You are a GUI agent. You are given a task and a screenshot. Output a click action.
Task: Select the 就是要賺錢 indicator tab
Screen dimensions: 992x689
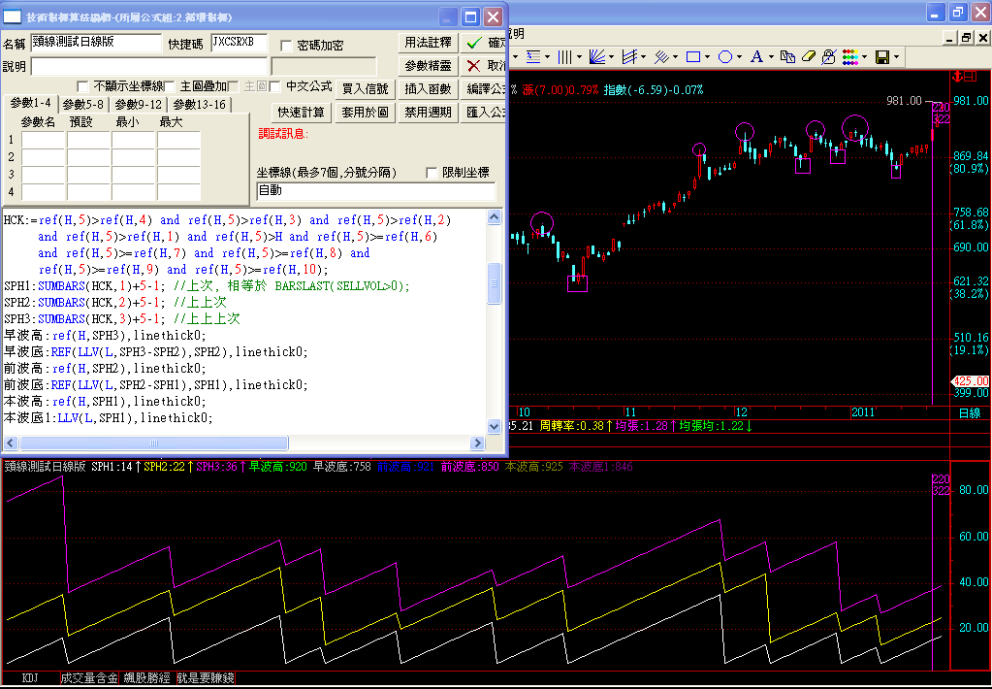(206, 678)
